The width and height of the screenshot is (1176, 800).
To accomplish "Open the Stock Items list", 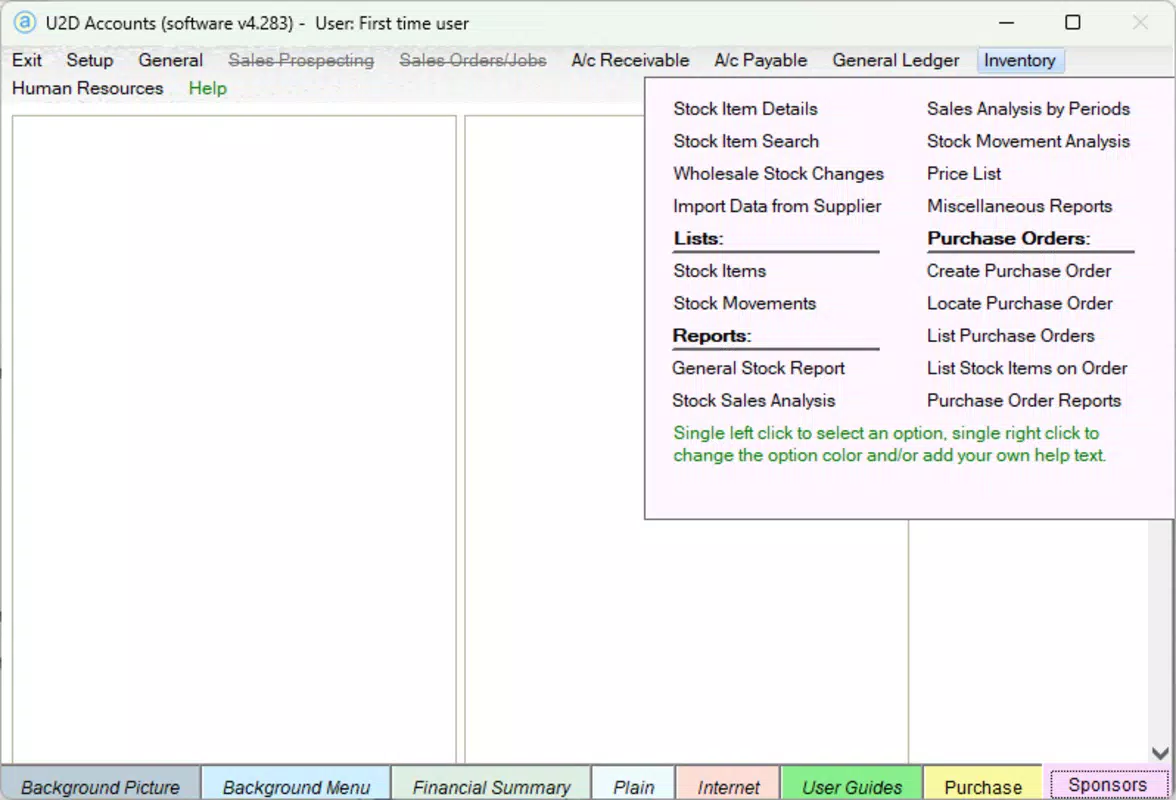I will (x=719, y=271).
